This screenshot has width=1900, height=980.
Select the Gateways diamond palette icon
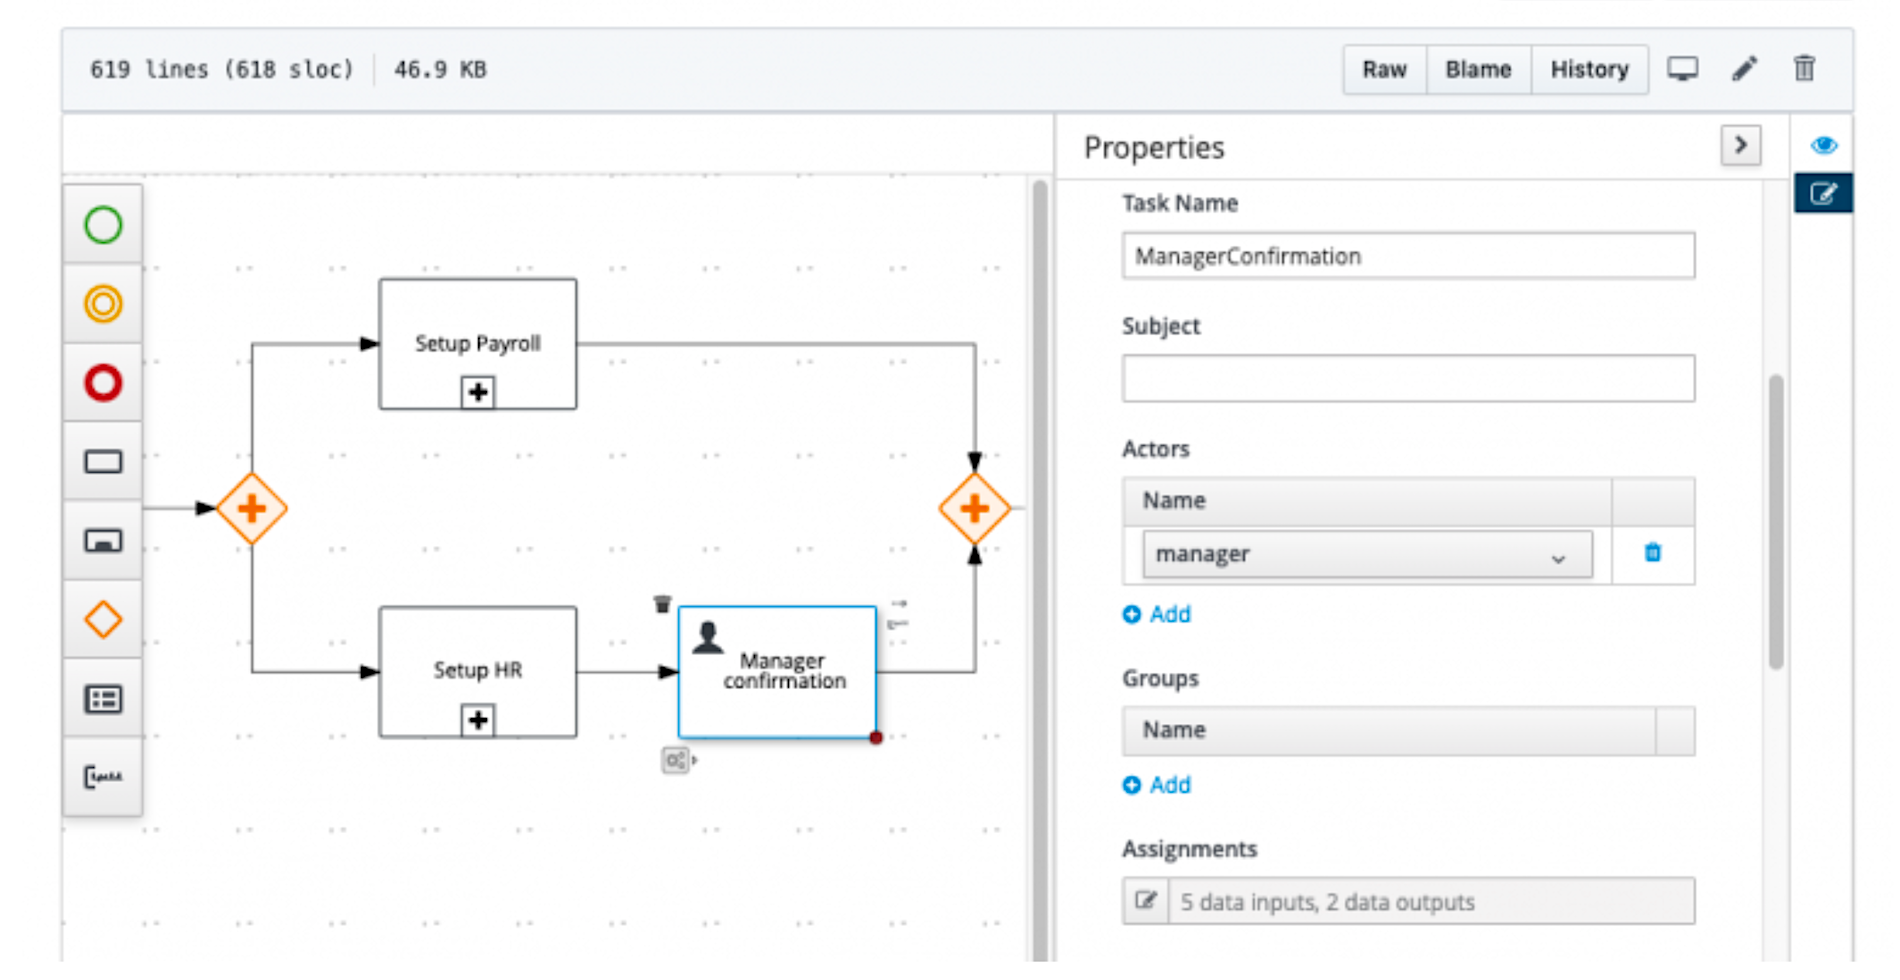(103, 620)
